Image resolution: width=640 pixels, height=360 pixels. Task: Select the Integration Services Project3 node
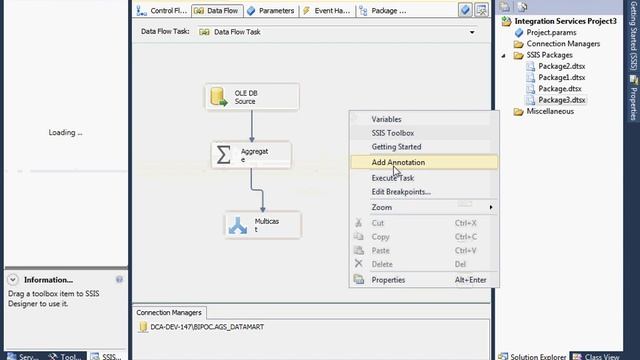click(x=565, y=21)
